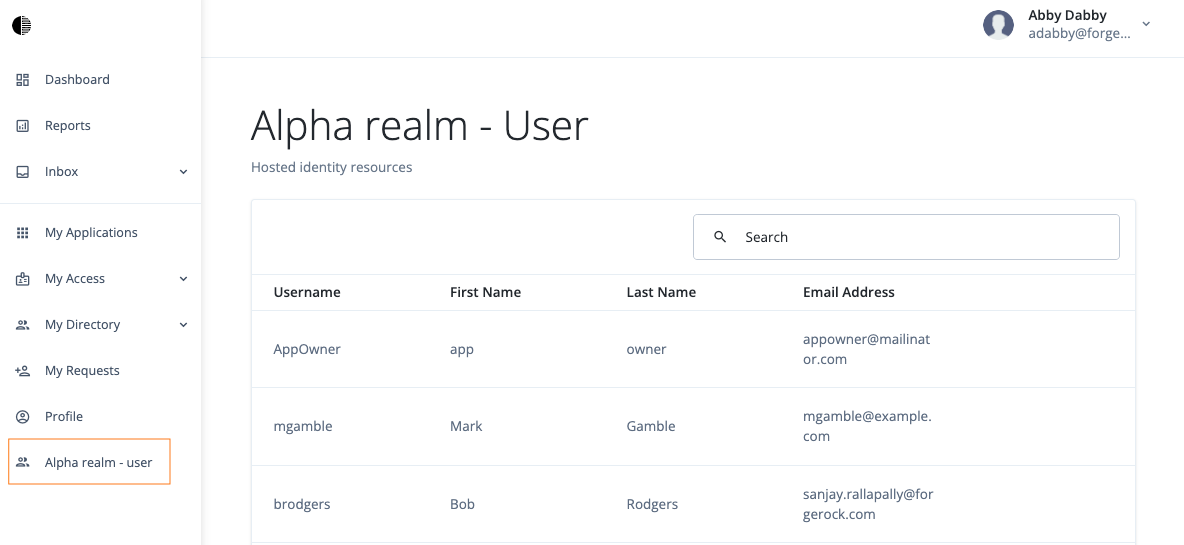
Task: Sort by the First Name column header
Action: pyautogui.click(x=486, y=292)
